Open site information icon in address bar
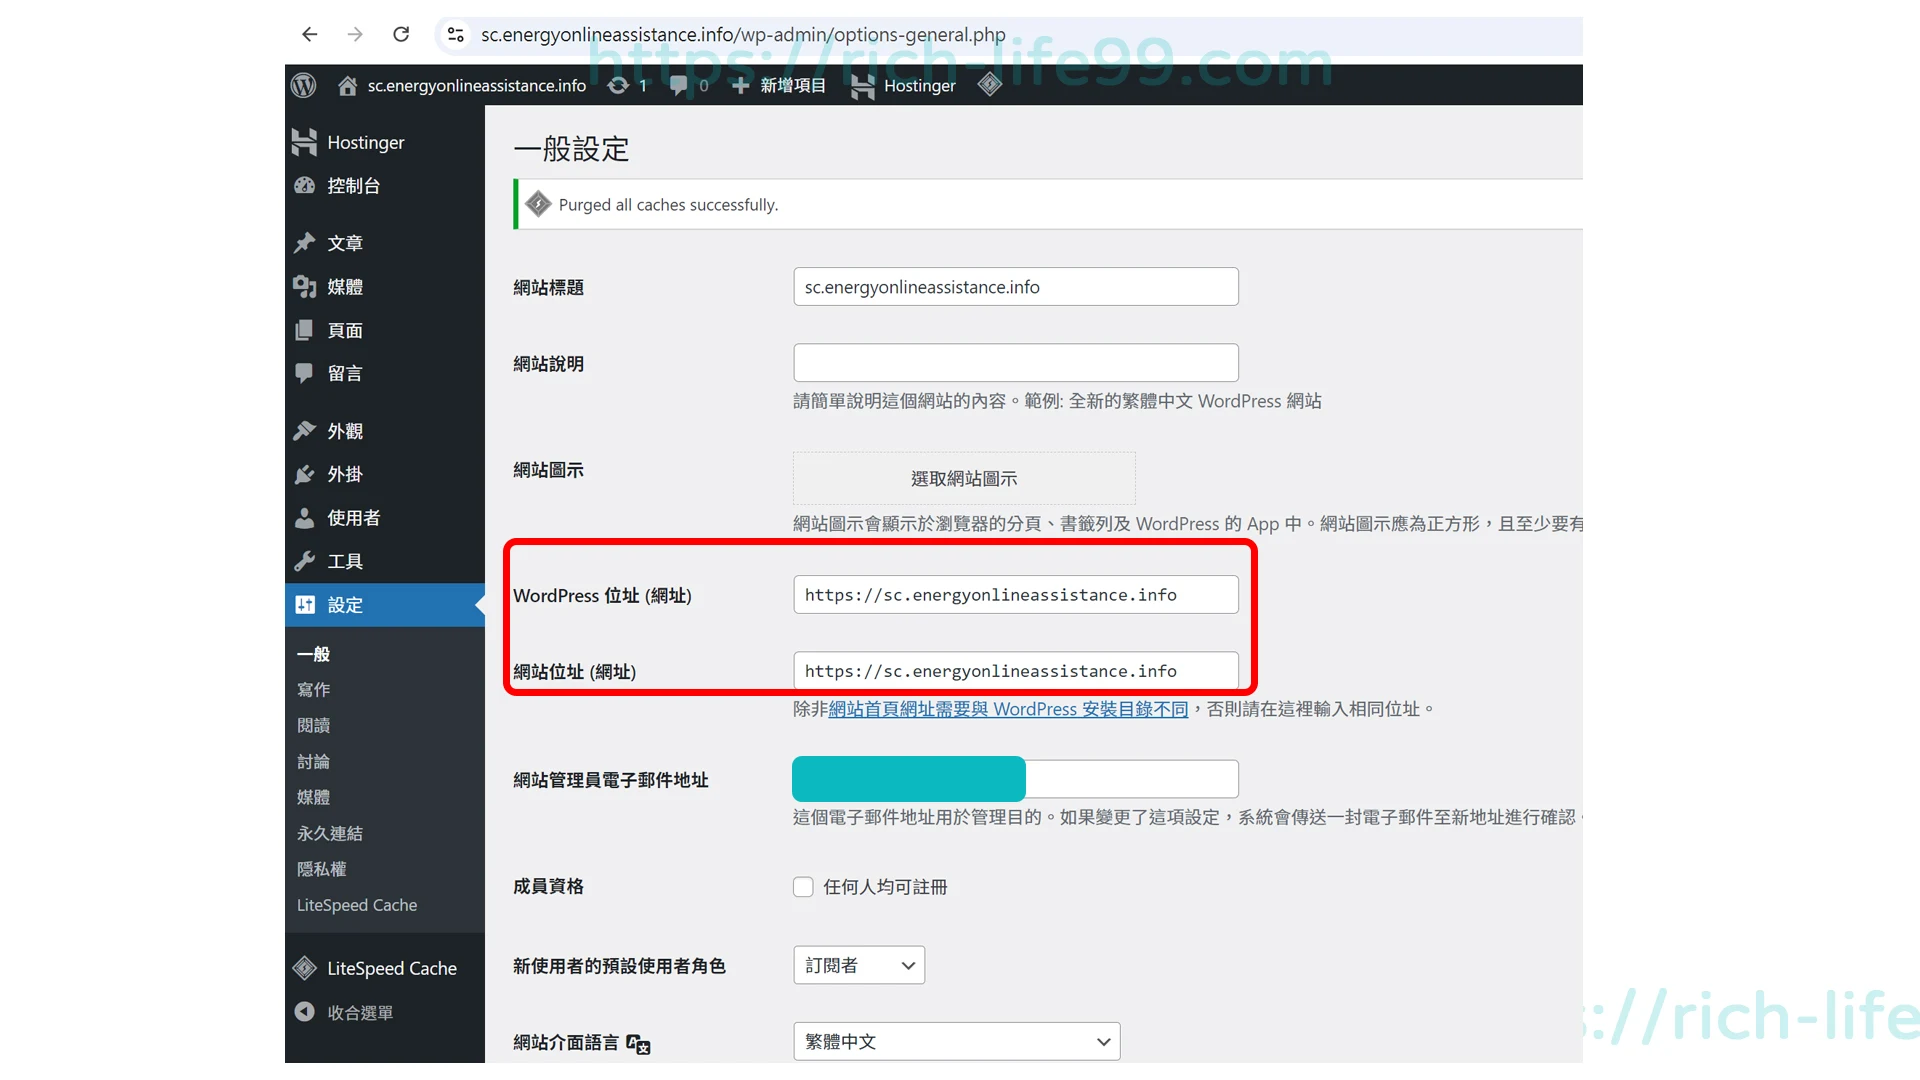Image resolution: width=1920 pixels, height=1080 pixels. tap(456, 34)
